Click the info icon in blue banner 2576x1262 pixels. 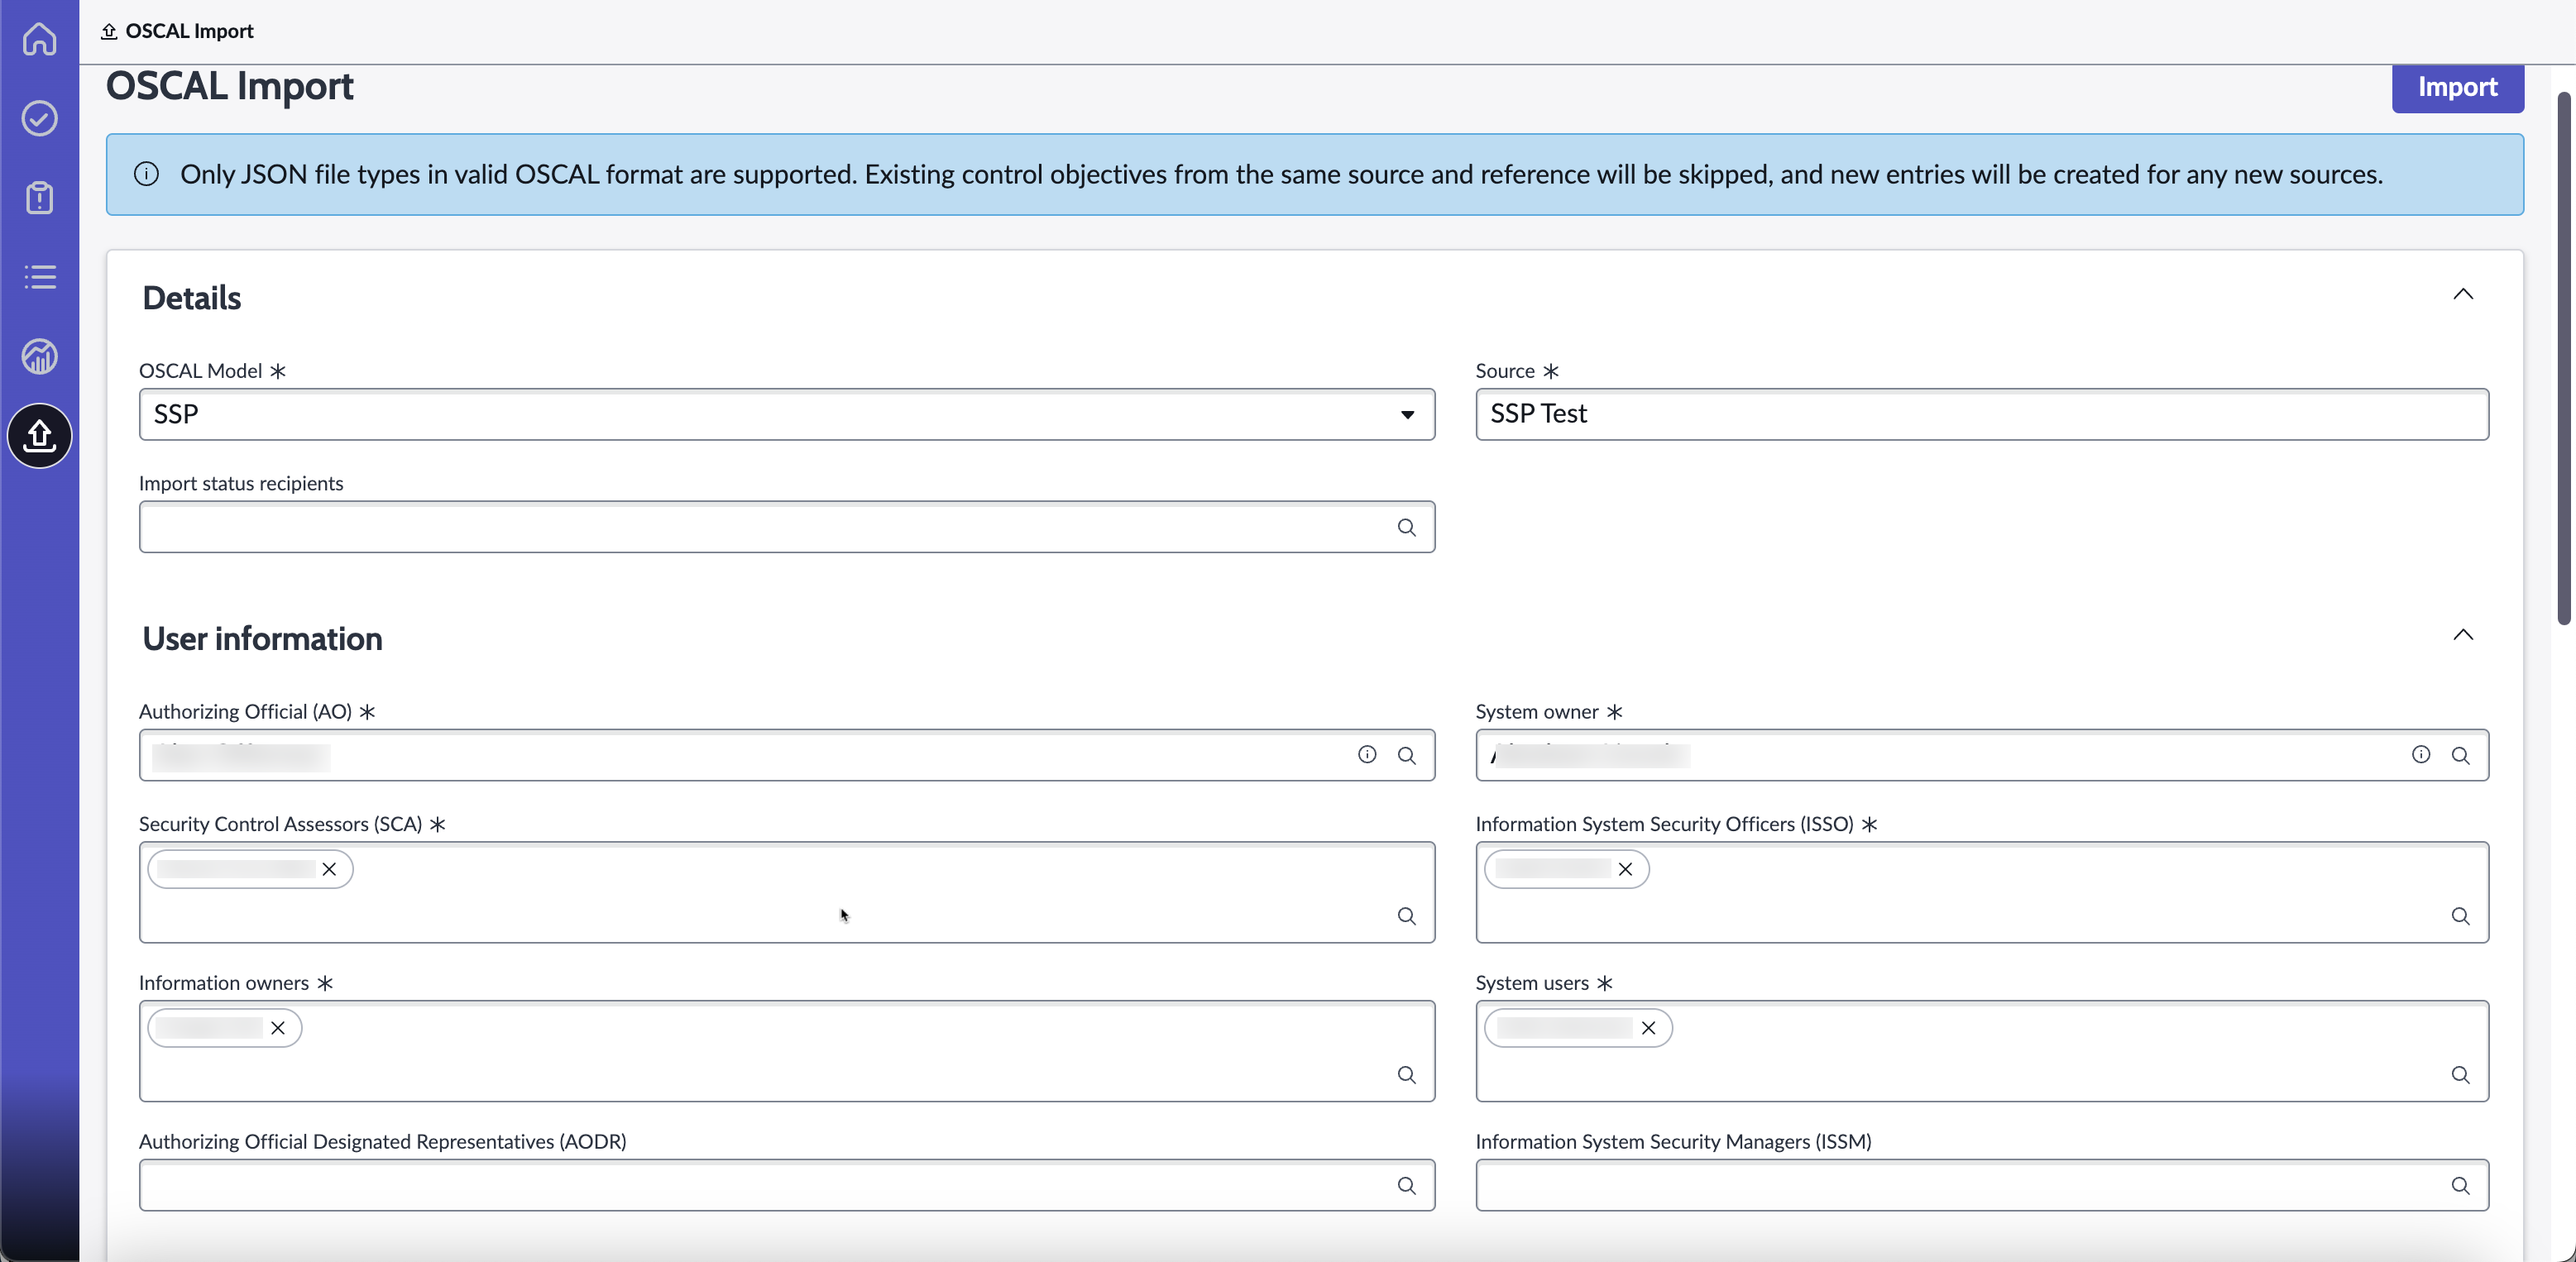point(146,174)
